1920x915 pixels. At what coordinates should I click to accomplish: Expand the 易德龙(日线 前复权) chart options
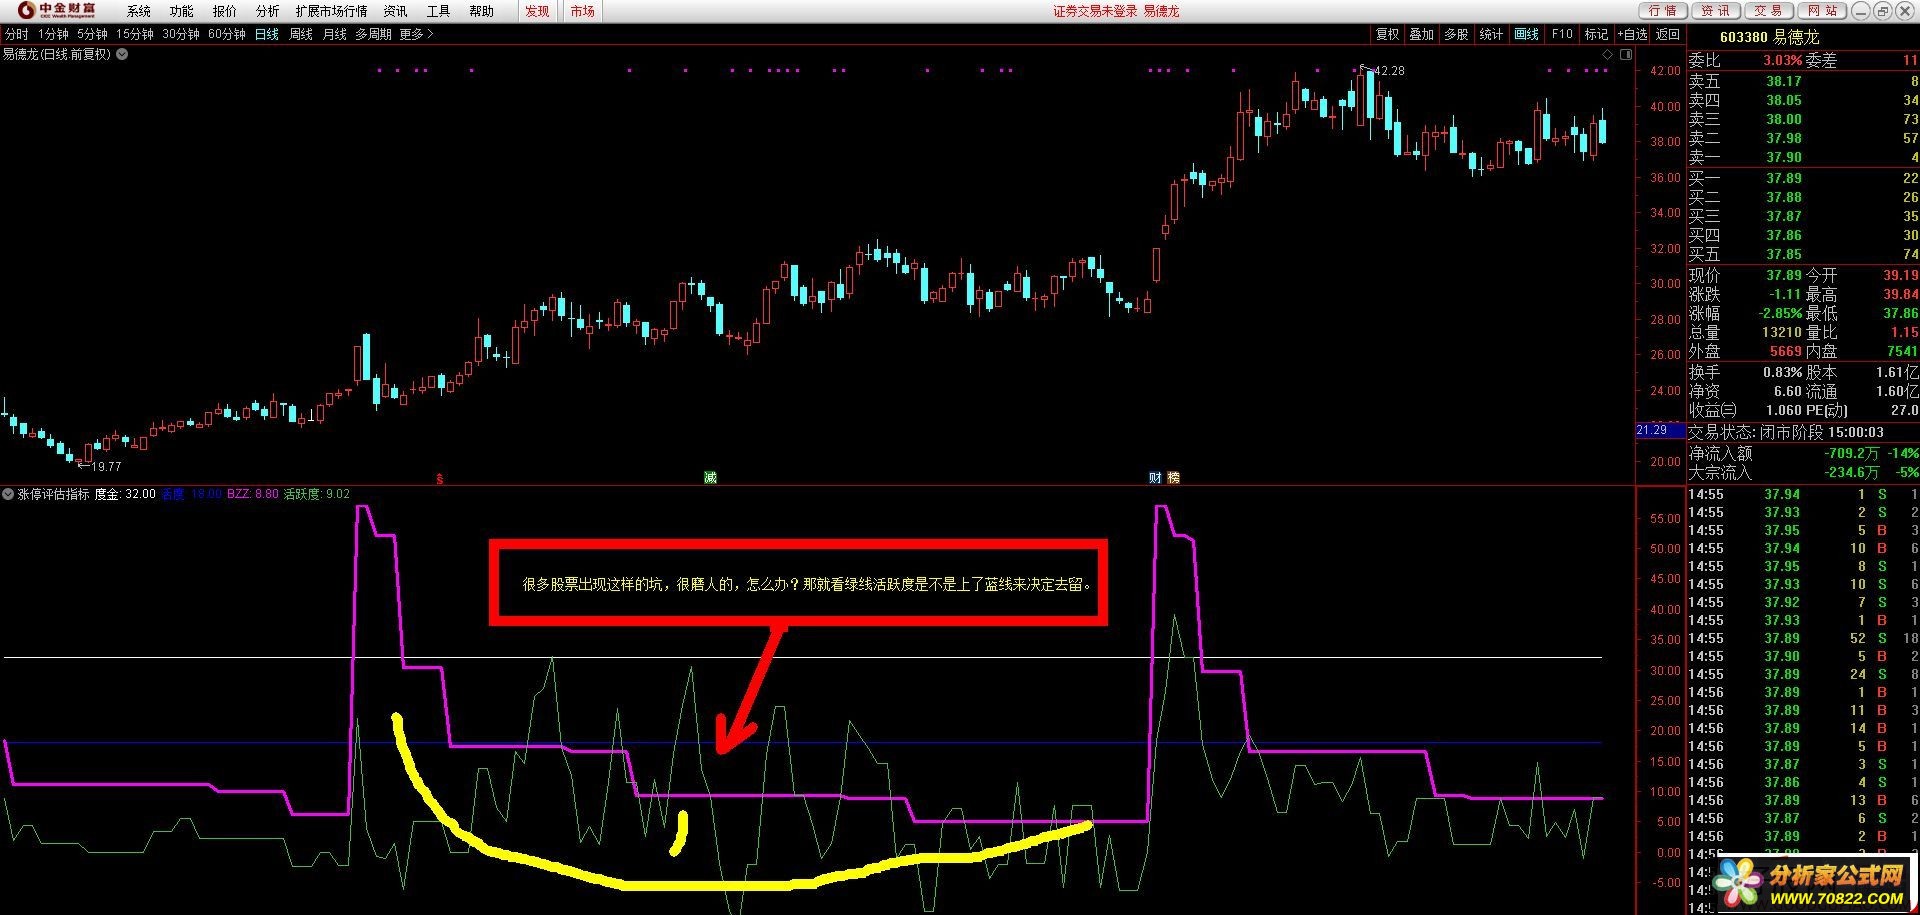(122, 54)
